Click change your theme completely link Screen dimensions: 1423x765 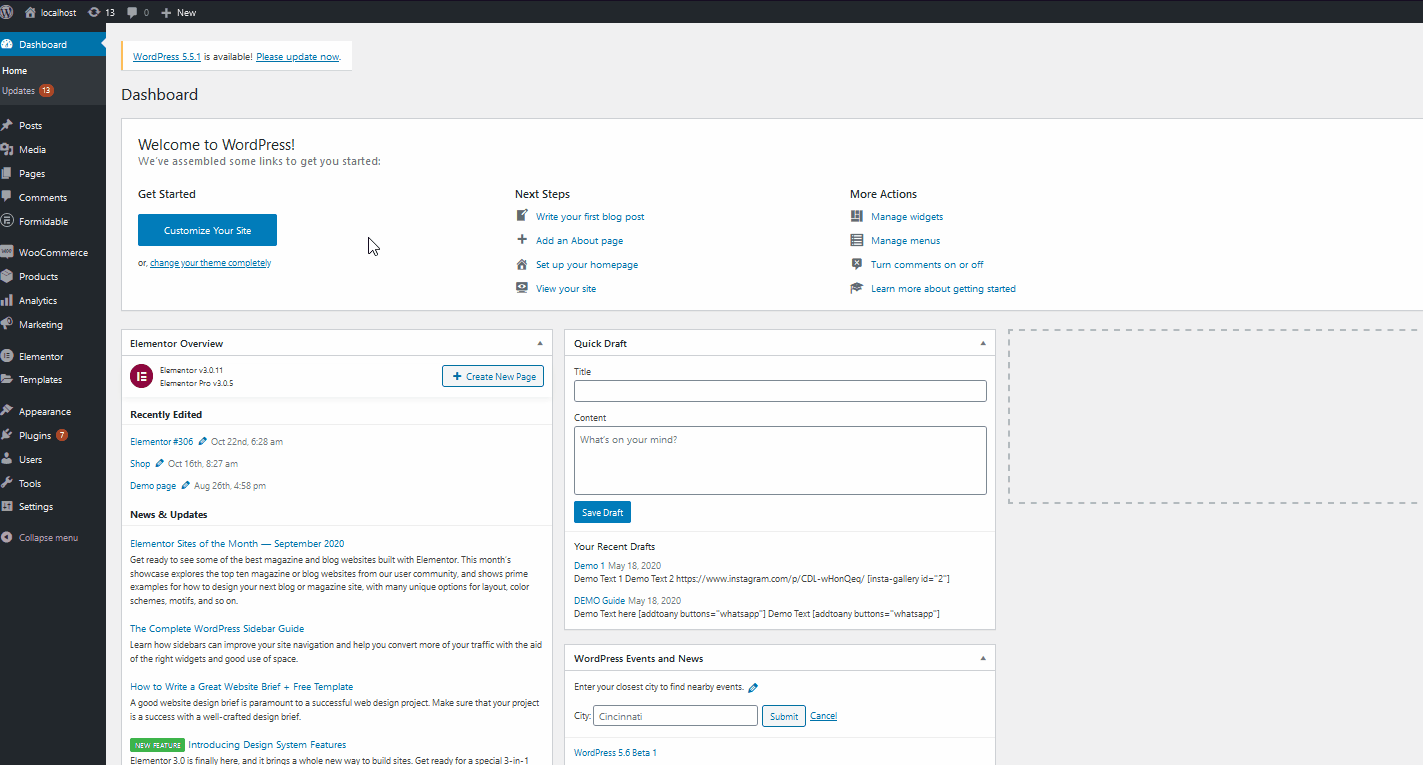pos(210,263)
